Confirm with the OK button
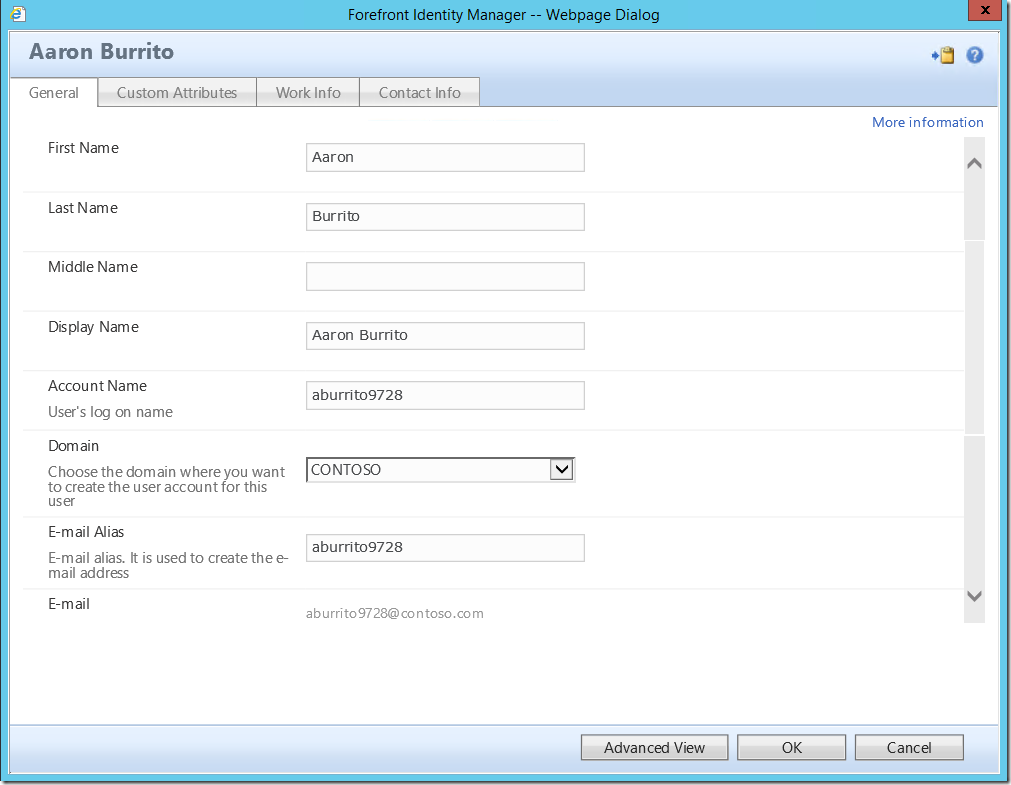Viewport: 1011px width, 785px height. pos(791,748)
